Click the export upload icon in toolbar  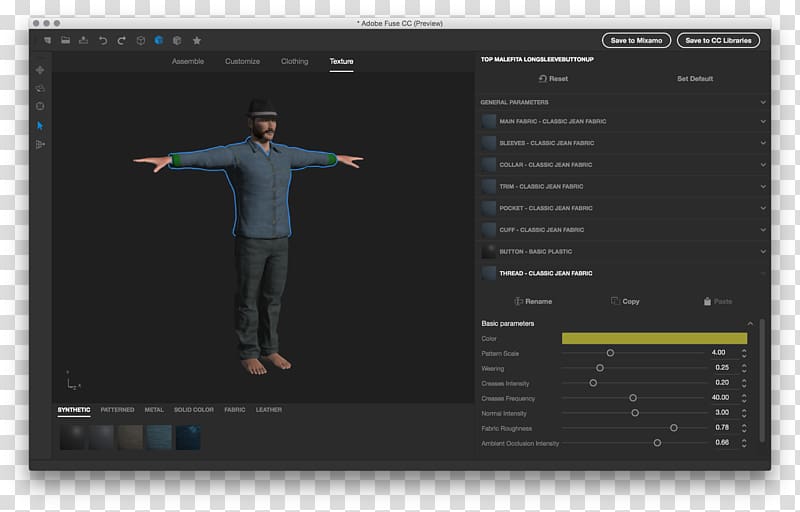click(x=83, y=40)
